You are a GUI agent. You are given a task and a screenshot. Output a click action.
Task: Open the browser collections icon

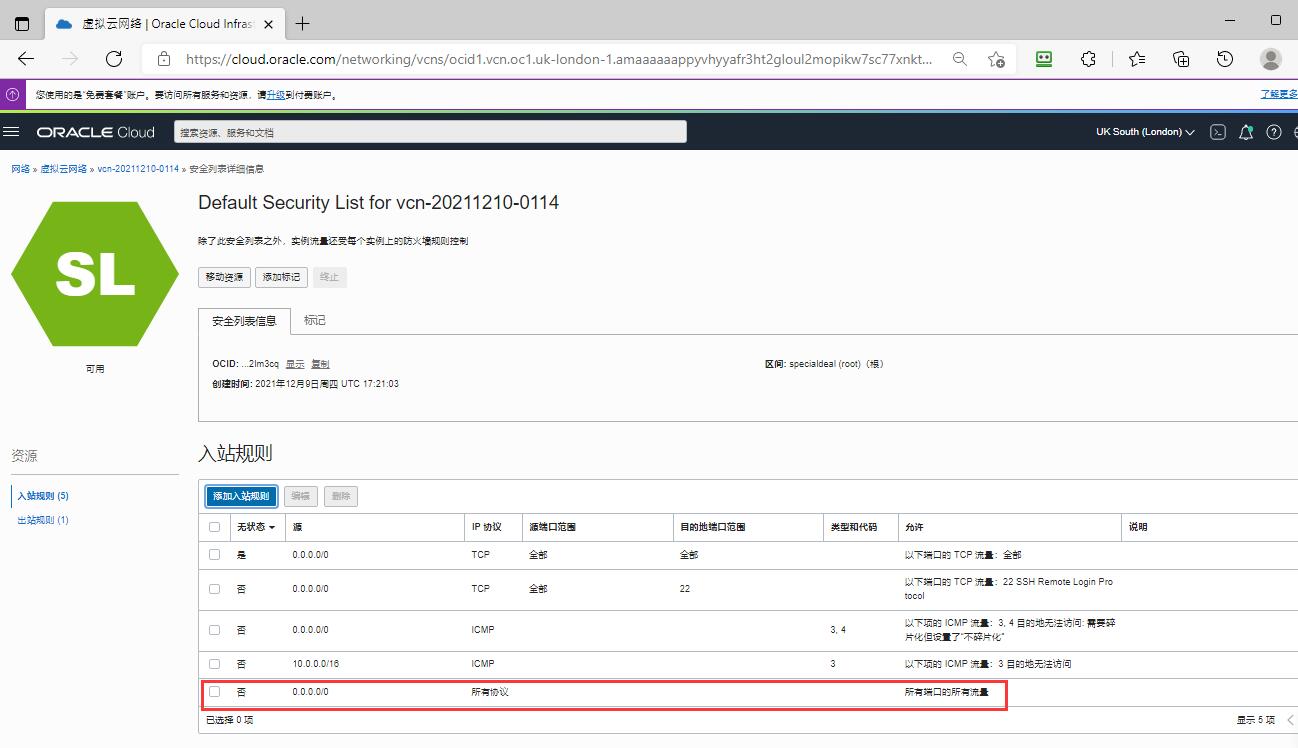1181,59
